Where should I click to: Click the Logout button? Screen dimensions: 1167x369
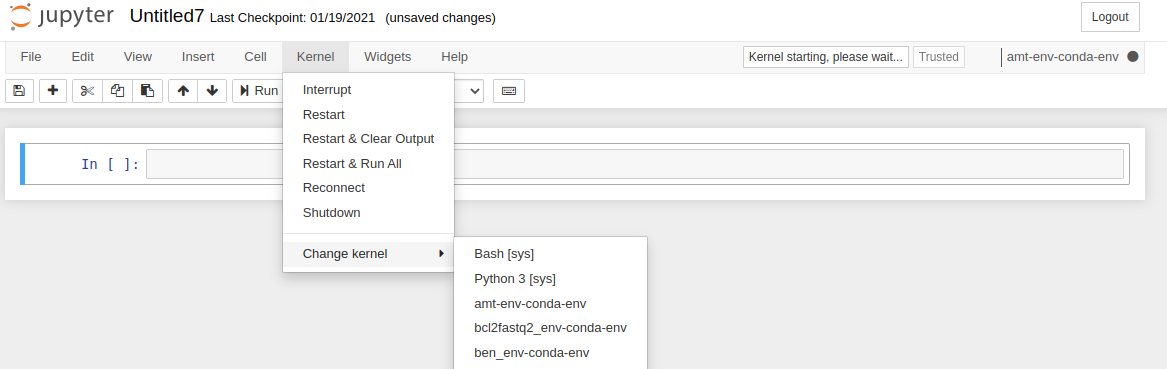[x=1110, y=16]
